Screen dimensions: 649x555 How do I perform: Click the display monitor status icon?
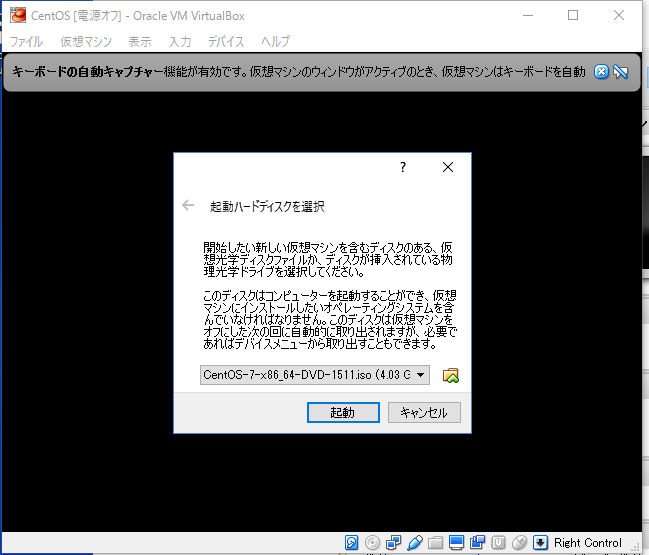457,542
